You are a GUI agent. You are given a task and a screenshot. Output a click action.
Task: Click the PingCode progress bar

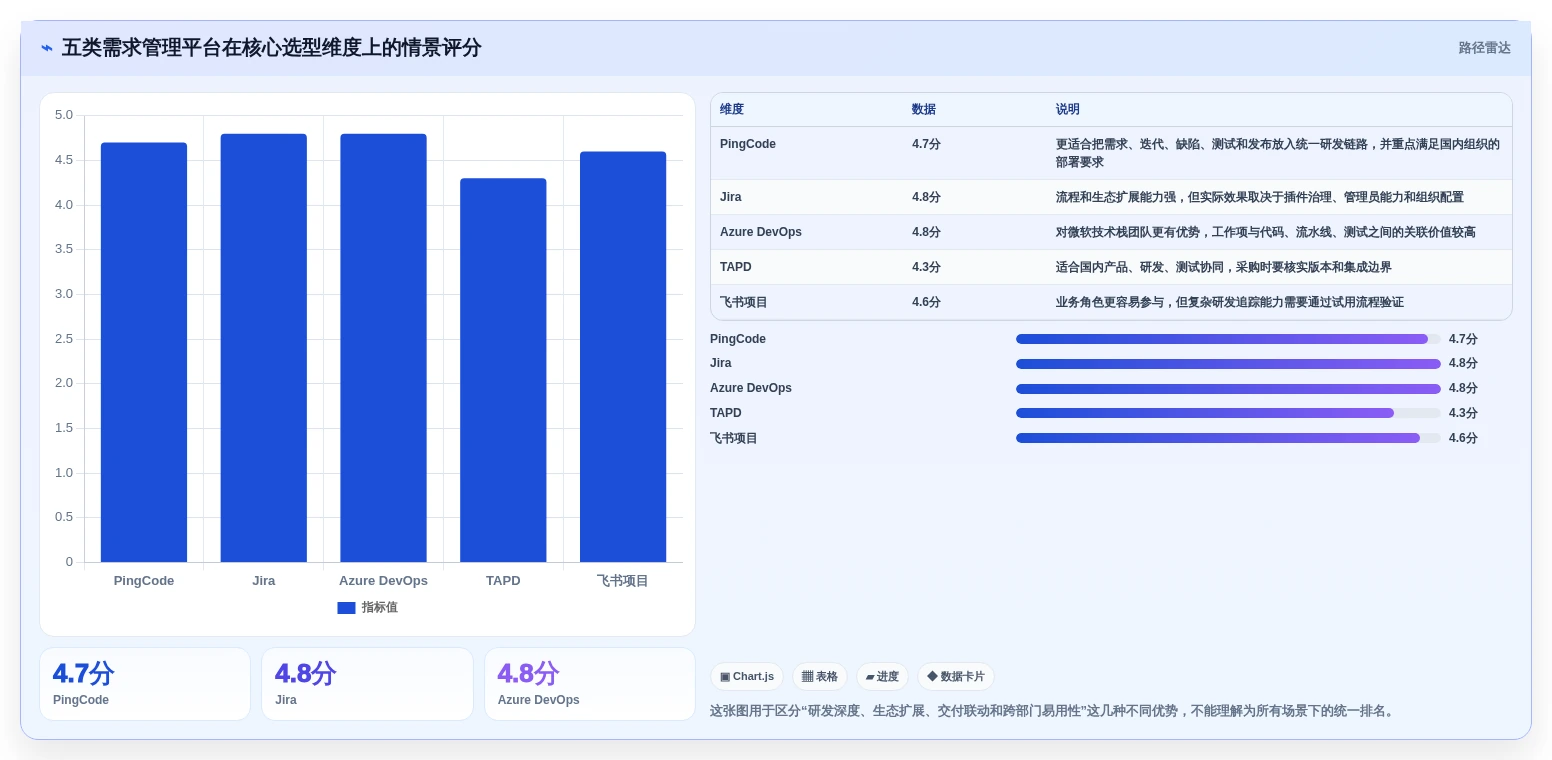coord(1228,339)
